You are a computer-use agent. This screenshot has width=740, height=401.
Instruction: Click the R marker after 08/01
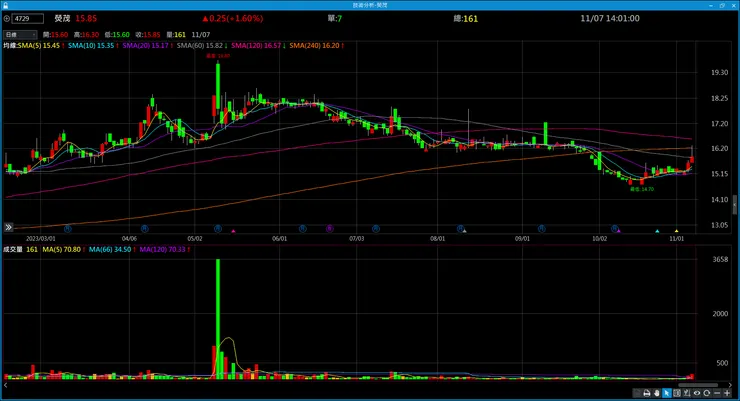(x=460, y=229)
